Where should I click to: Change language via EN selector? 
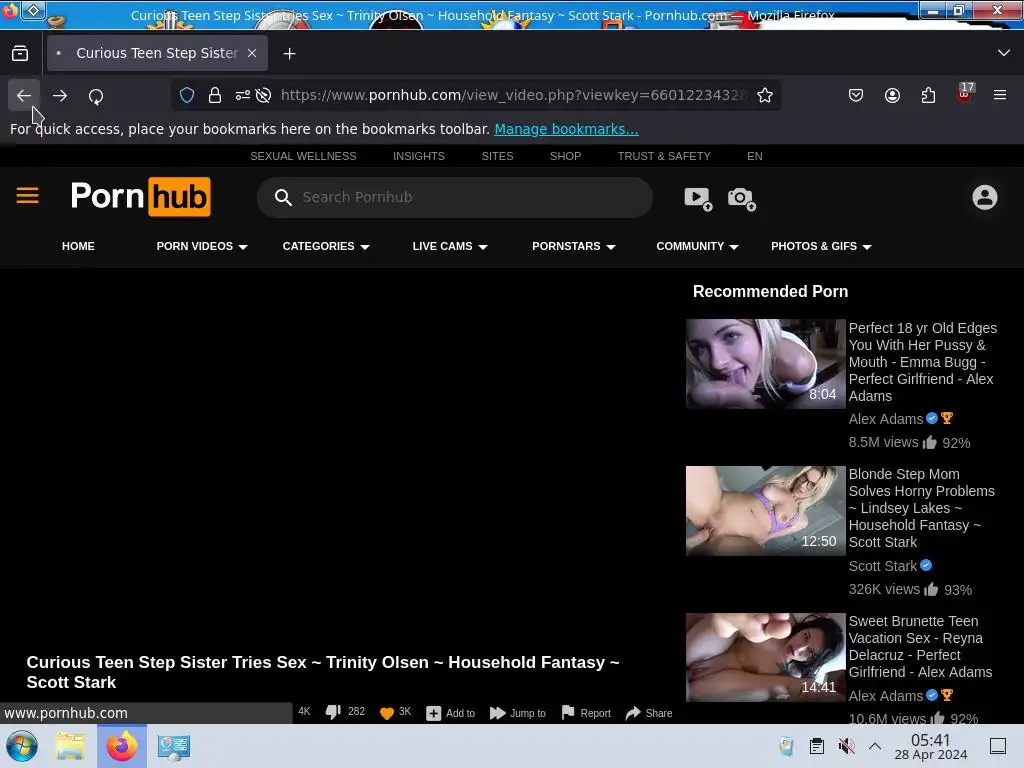click(754, 156)
